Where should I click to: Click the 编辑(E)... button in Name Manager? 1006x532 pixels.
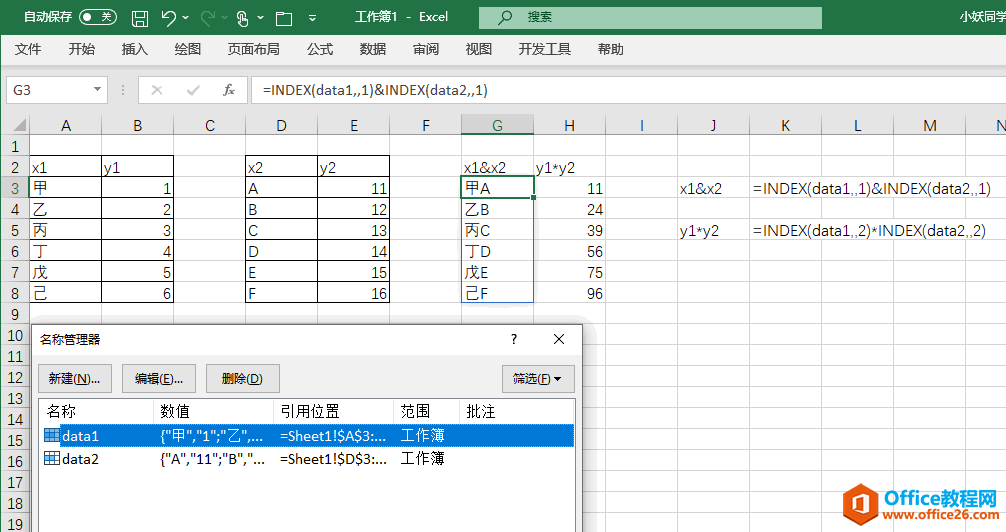coord(158,379)
